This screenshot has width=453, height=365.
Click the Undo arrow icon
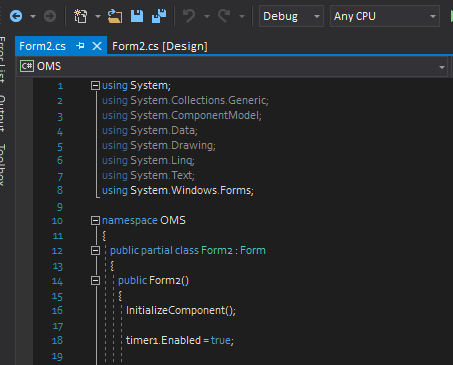[x=189, y=16]
